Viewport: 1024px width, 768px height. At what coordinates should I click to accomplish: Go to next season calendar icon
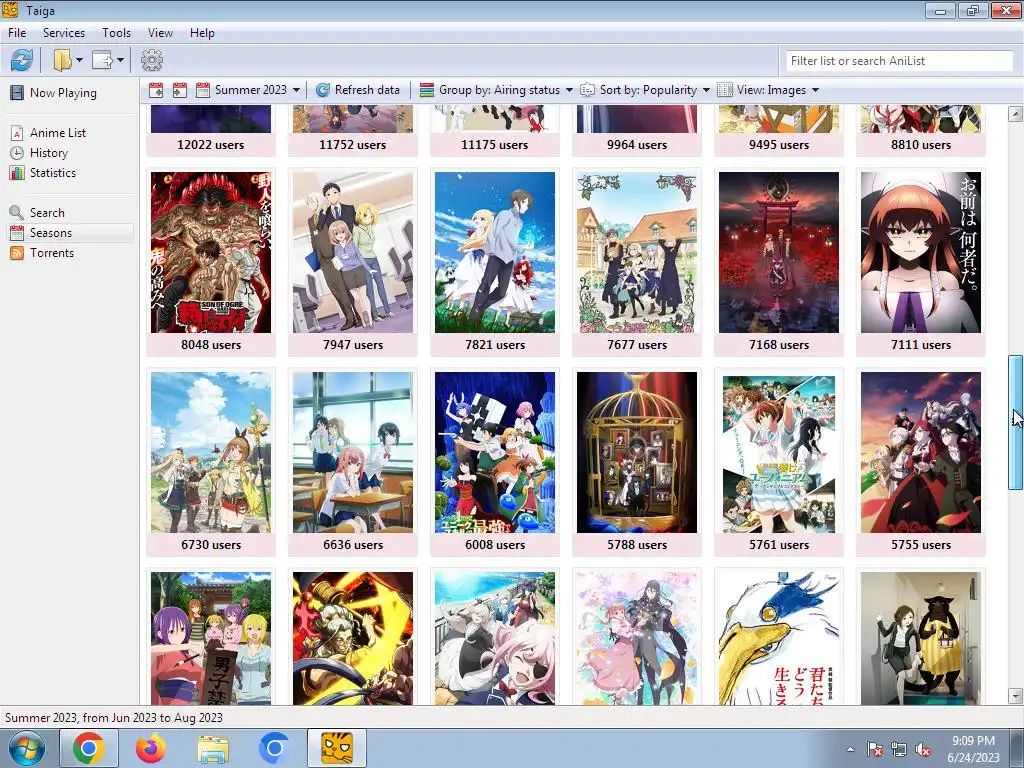pyautogui.click(x=180, y=90)
